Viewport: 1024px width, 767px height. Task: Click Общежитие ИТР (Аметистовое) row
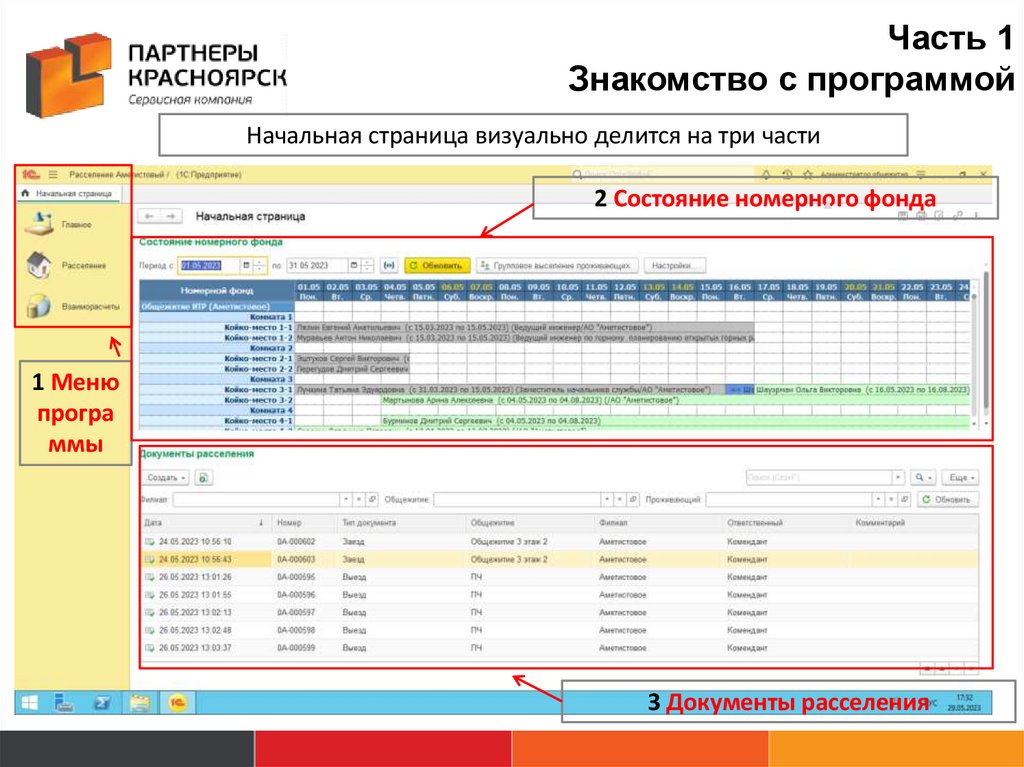[217, 306]
